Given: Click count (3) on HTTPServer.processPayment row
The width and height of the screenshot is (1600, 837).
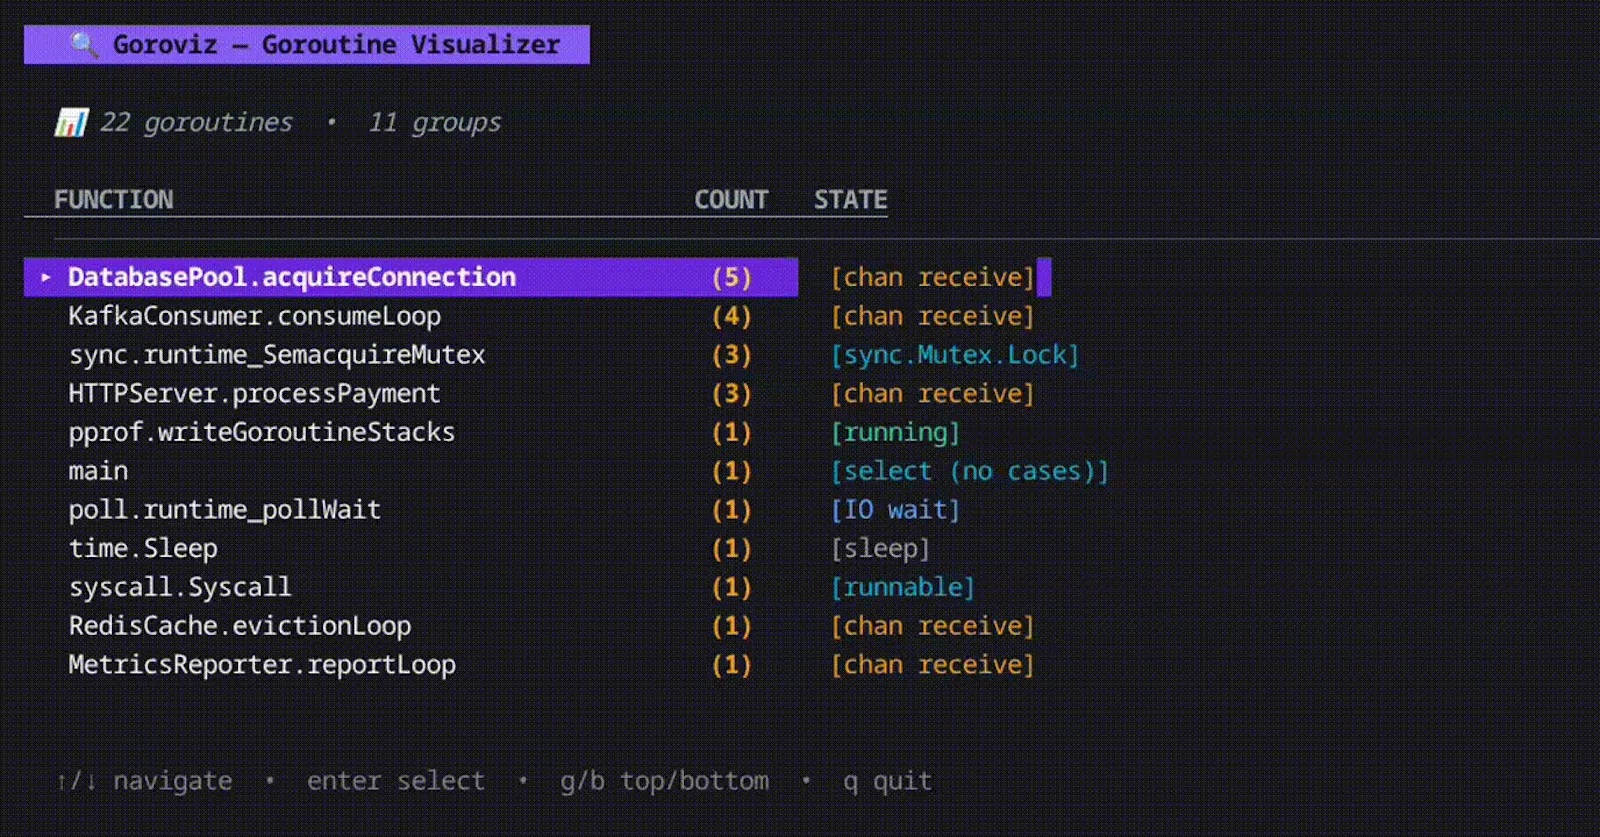Looking at the screenshot, I should pyautogui.click(x=731, y=394).
